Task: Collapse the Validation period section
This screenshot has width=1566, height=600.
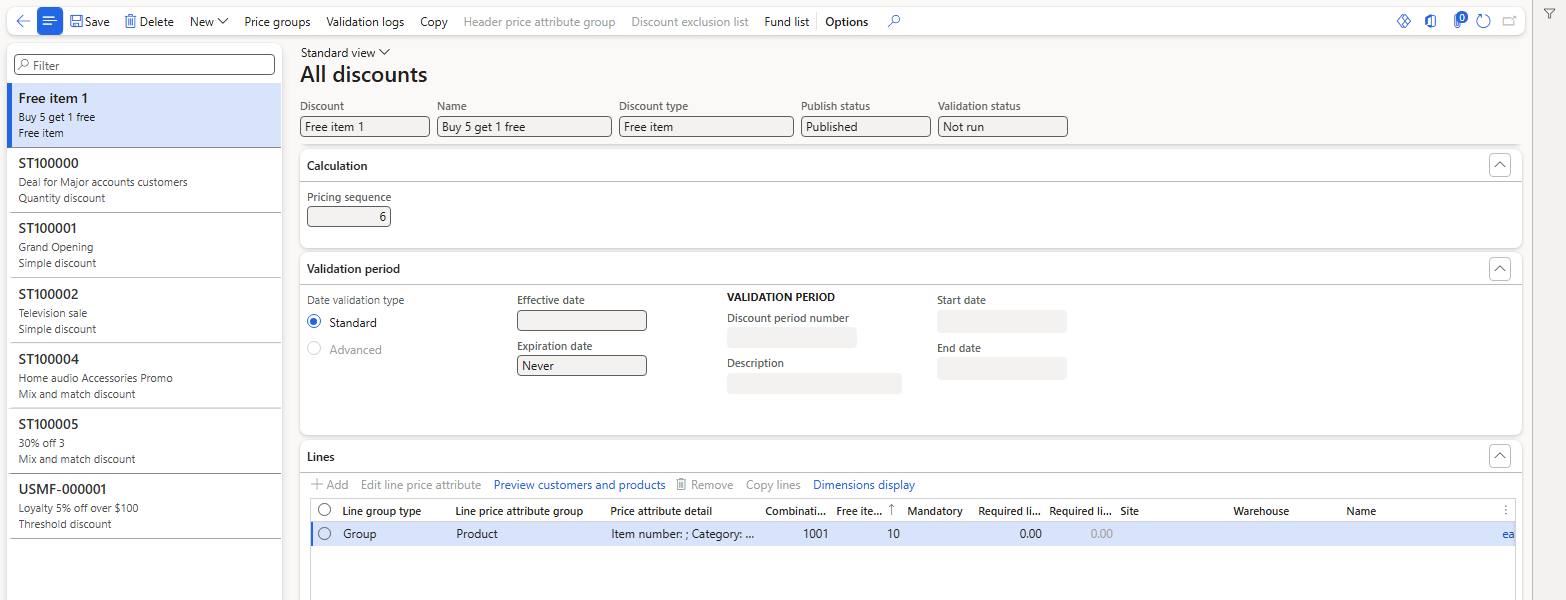Action: (1499, 268)
